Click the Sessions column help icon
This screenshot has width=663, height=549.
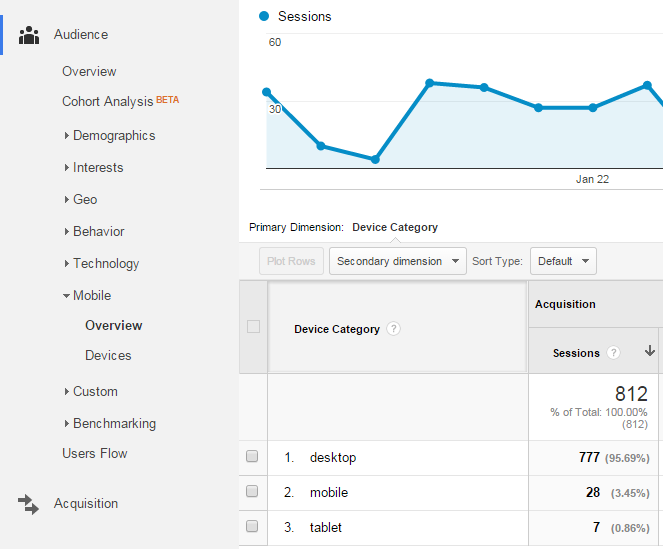click(x=613, y=353)
